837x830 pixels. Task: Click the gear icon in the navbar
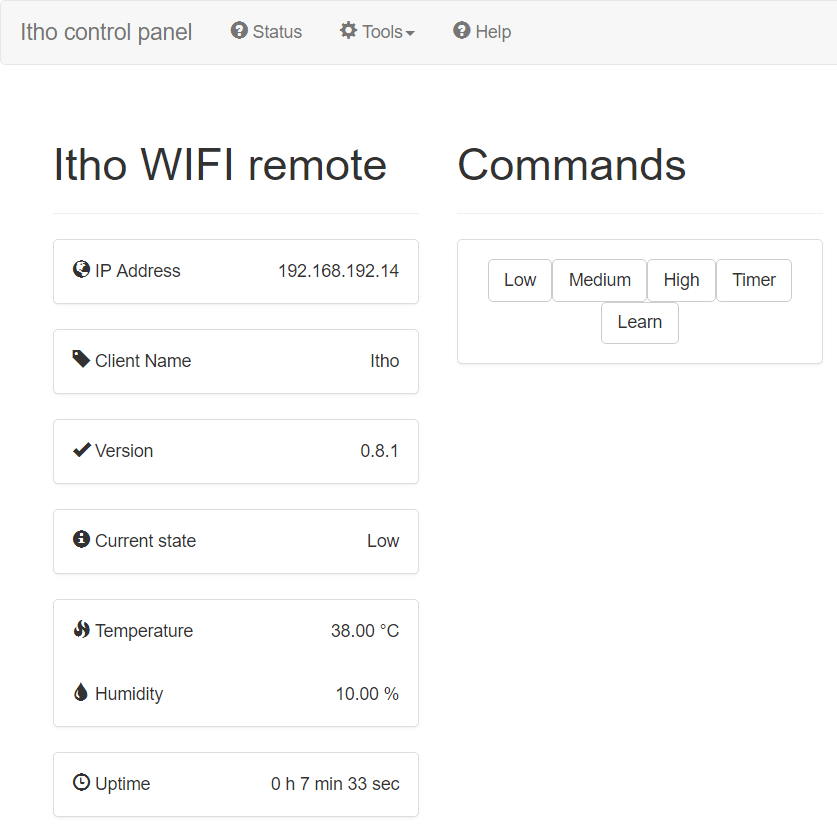pyautogui.click(x=348, y=31)
